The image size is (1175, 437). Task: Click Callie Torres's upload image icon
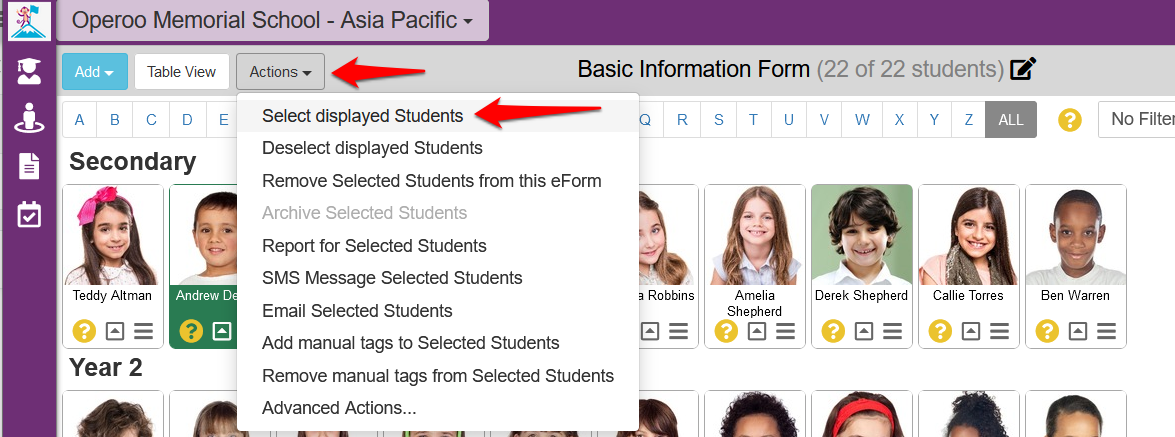tap(971, 331)
